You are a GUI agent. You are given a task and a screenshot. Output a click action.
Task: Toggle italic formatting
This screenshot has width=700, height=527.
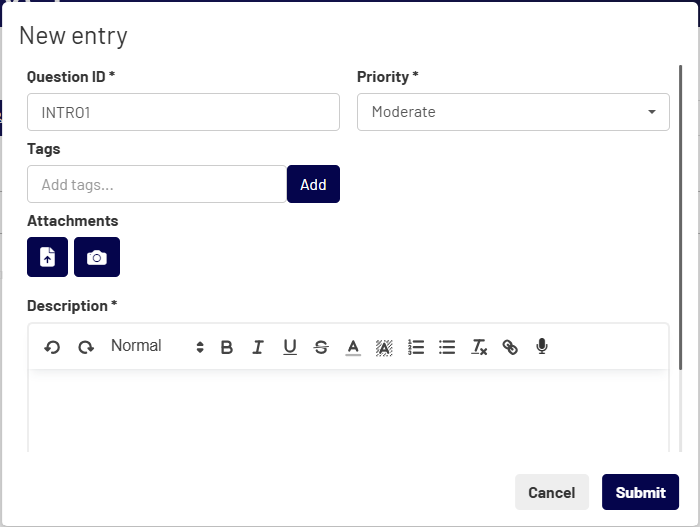point(258,347)
